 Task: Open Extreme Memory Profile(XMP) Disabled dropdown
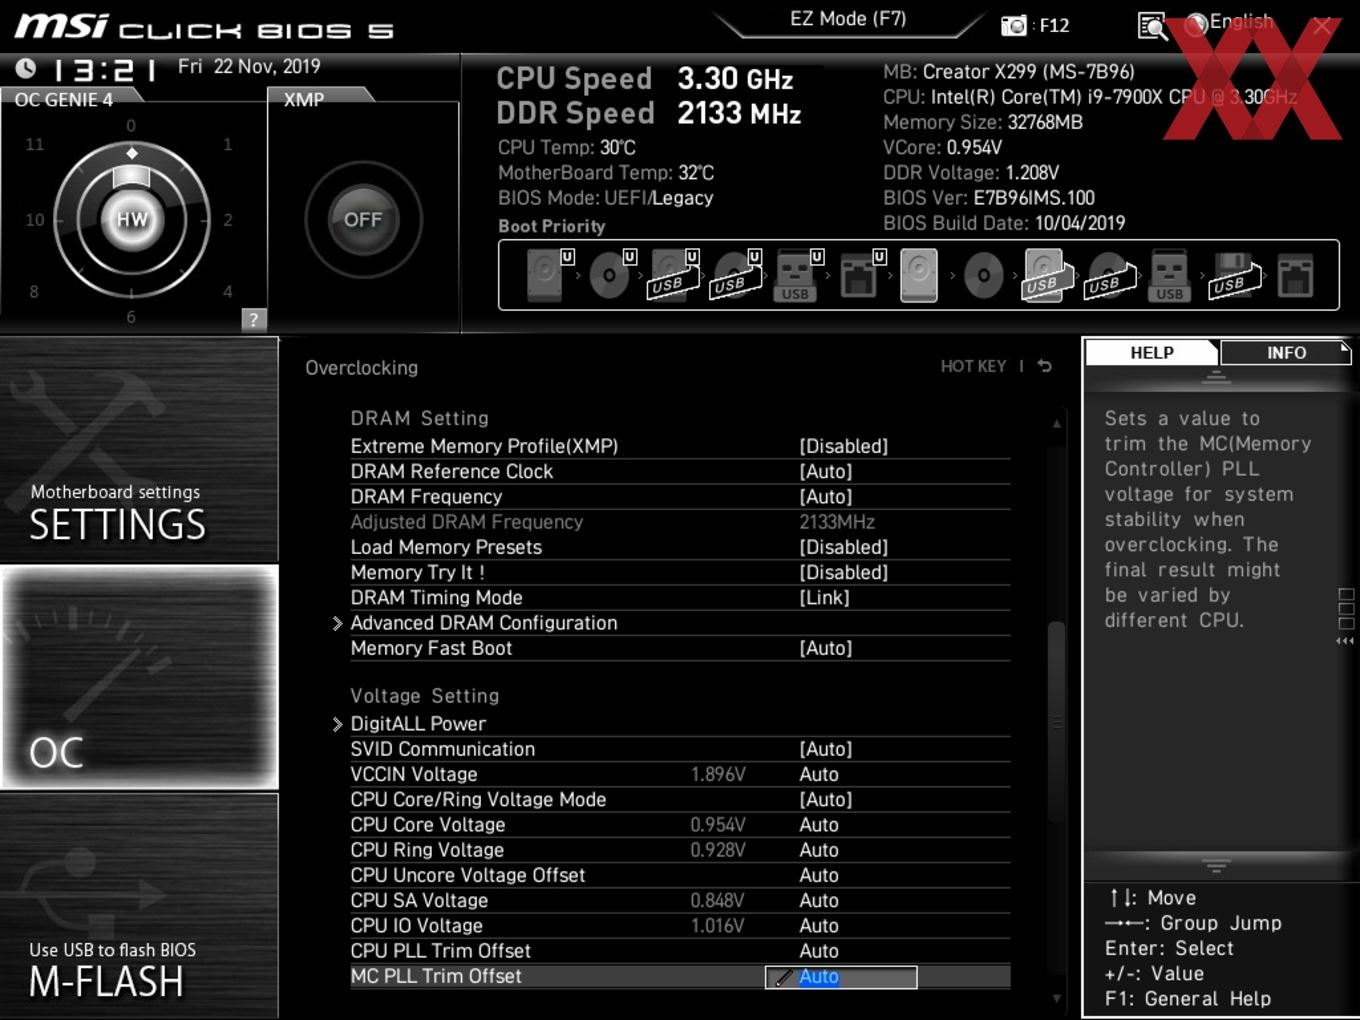[843, 446]
